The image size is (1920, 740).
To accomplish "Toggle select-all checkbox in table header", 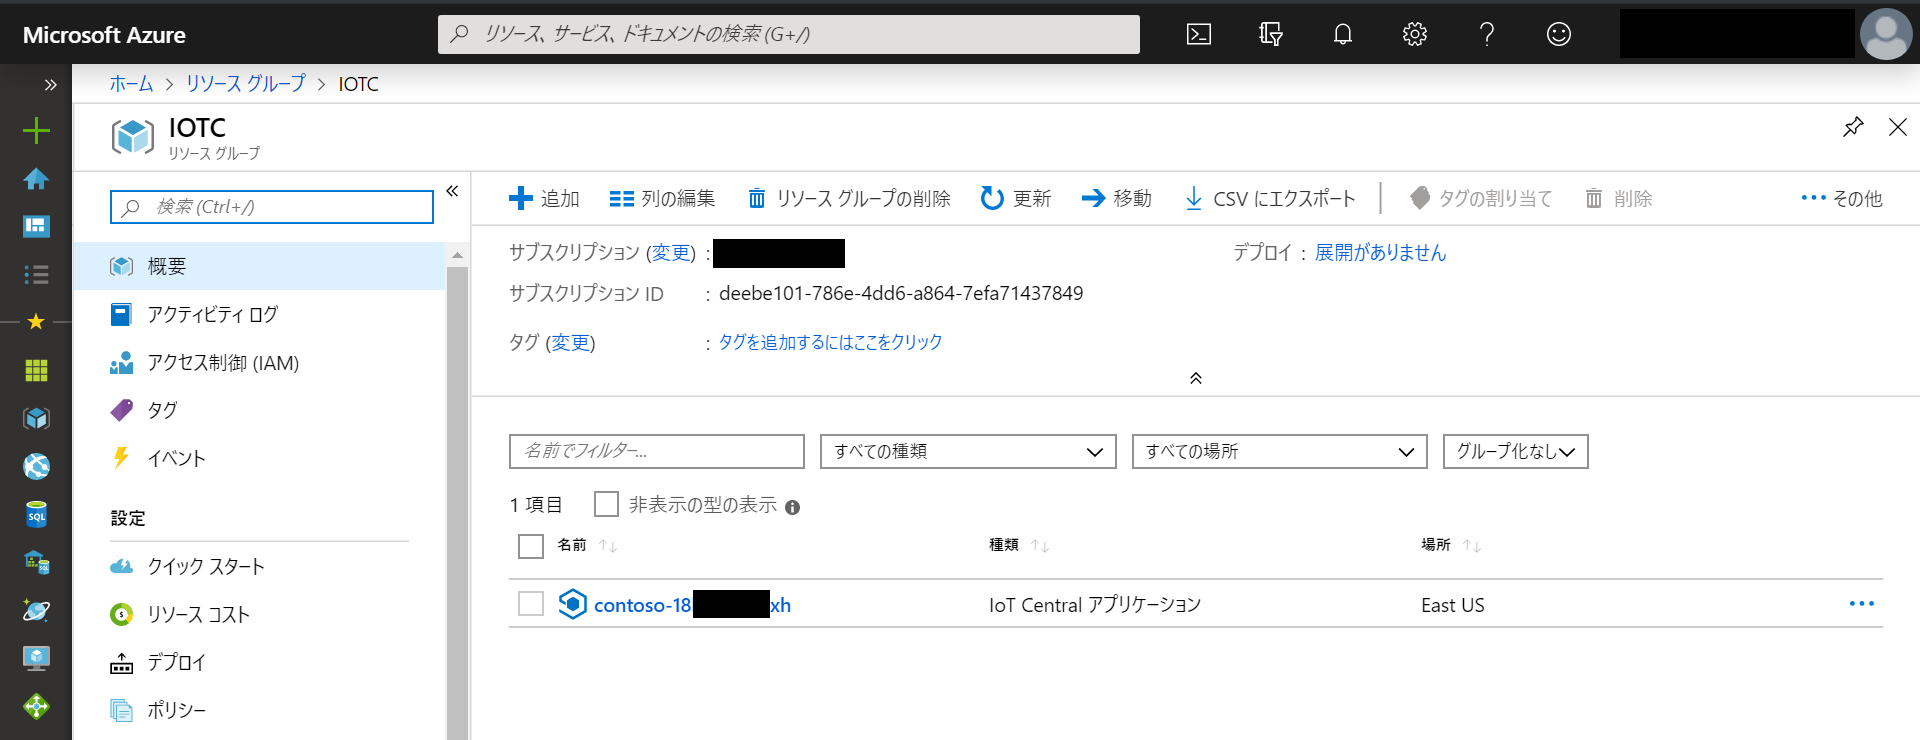I will tap(531, 546).
